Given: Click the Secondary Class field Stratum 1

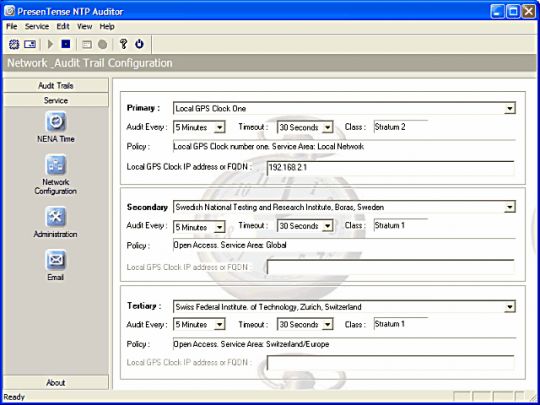Looking at the screenshot, I should coord(401,226).
